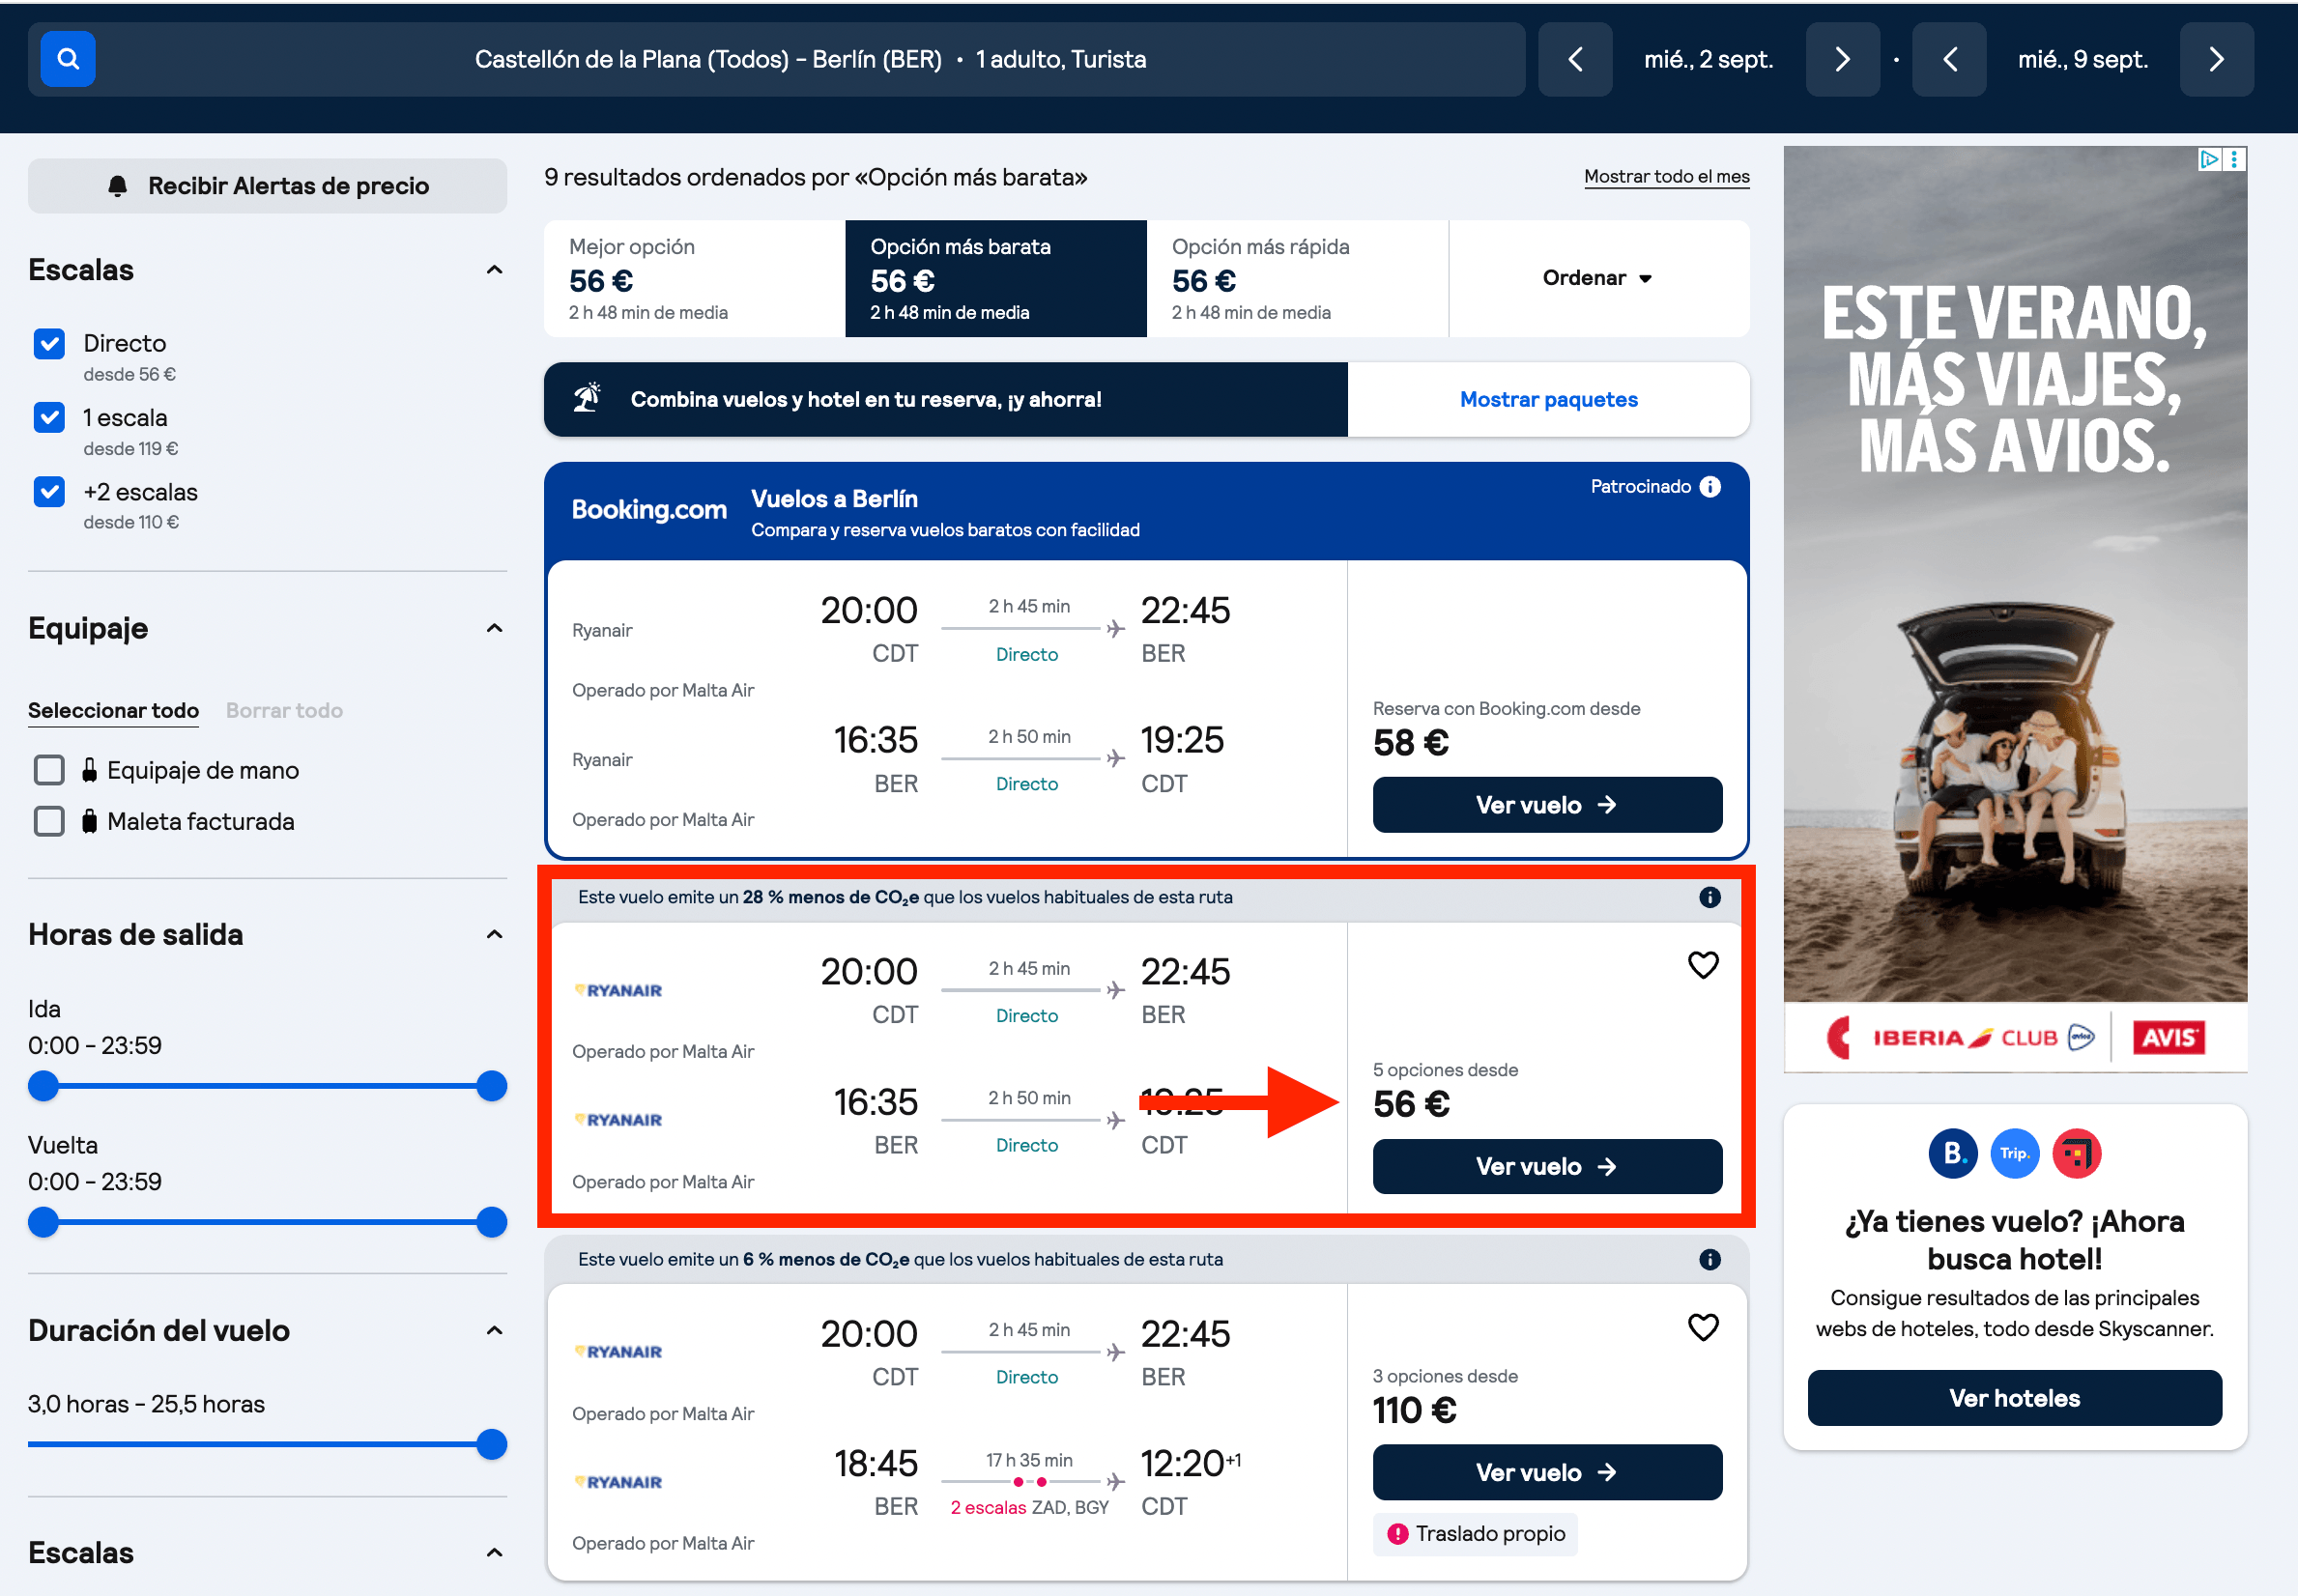
Task: Click the ad options dots icon
Action: pos(2234,159)
